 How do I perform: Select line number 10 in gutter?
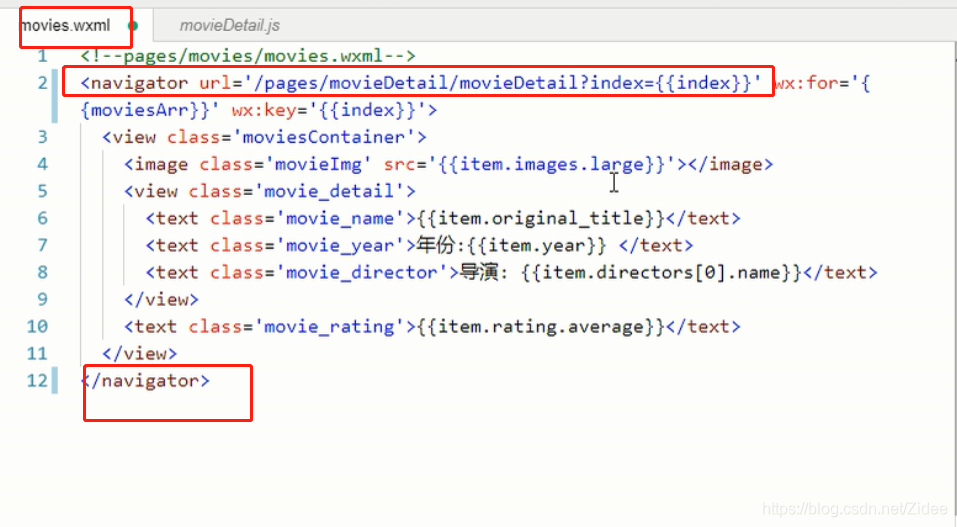coord(37,326)
